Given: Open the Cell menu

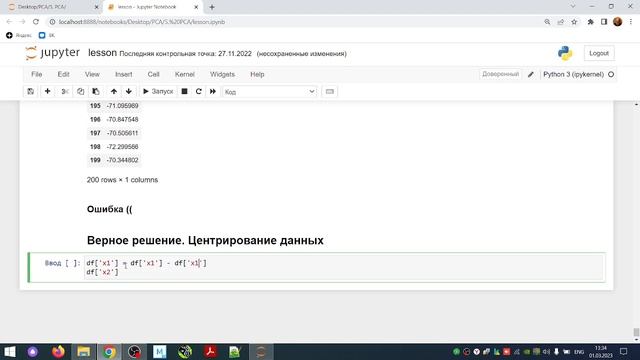Looking at the screenshot, I should [153, 74].
